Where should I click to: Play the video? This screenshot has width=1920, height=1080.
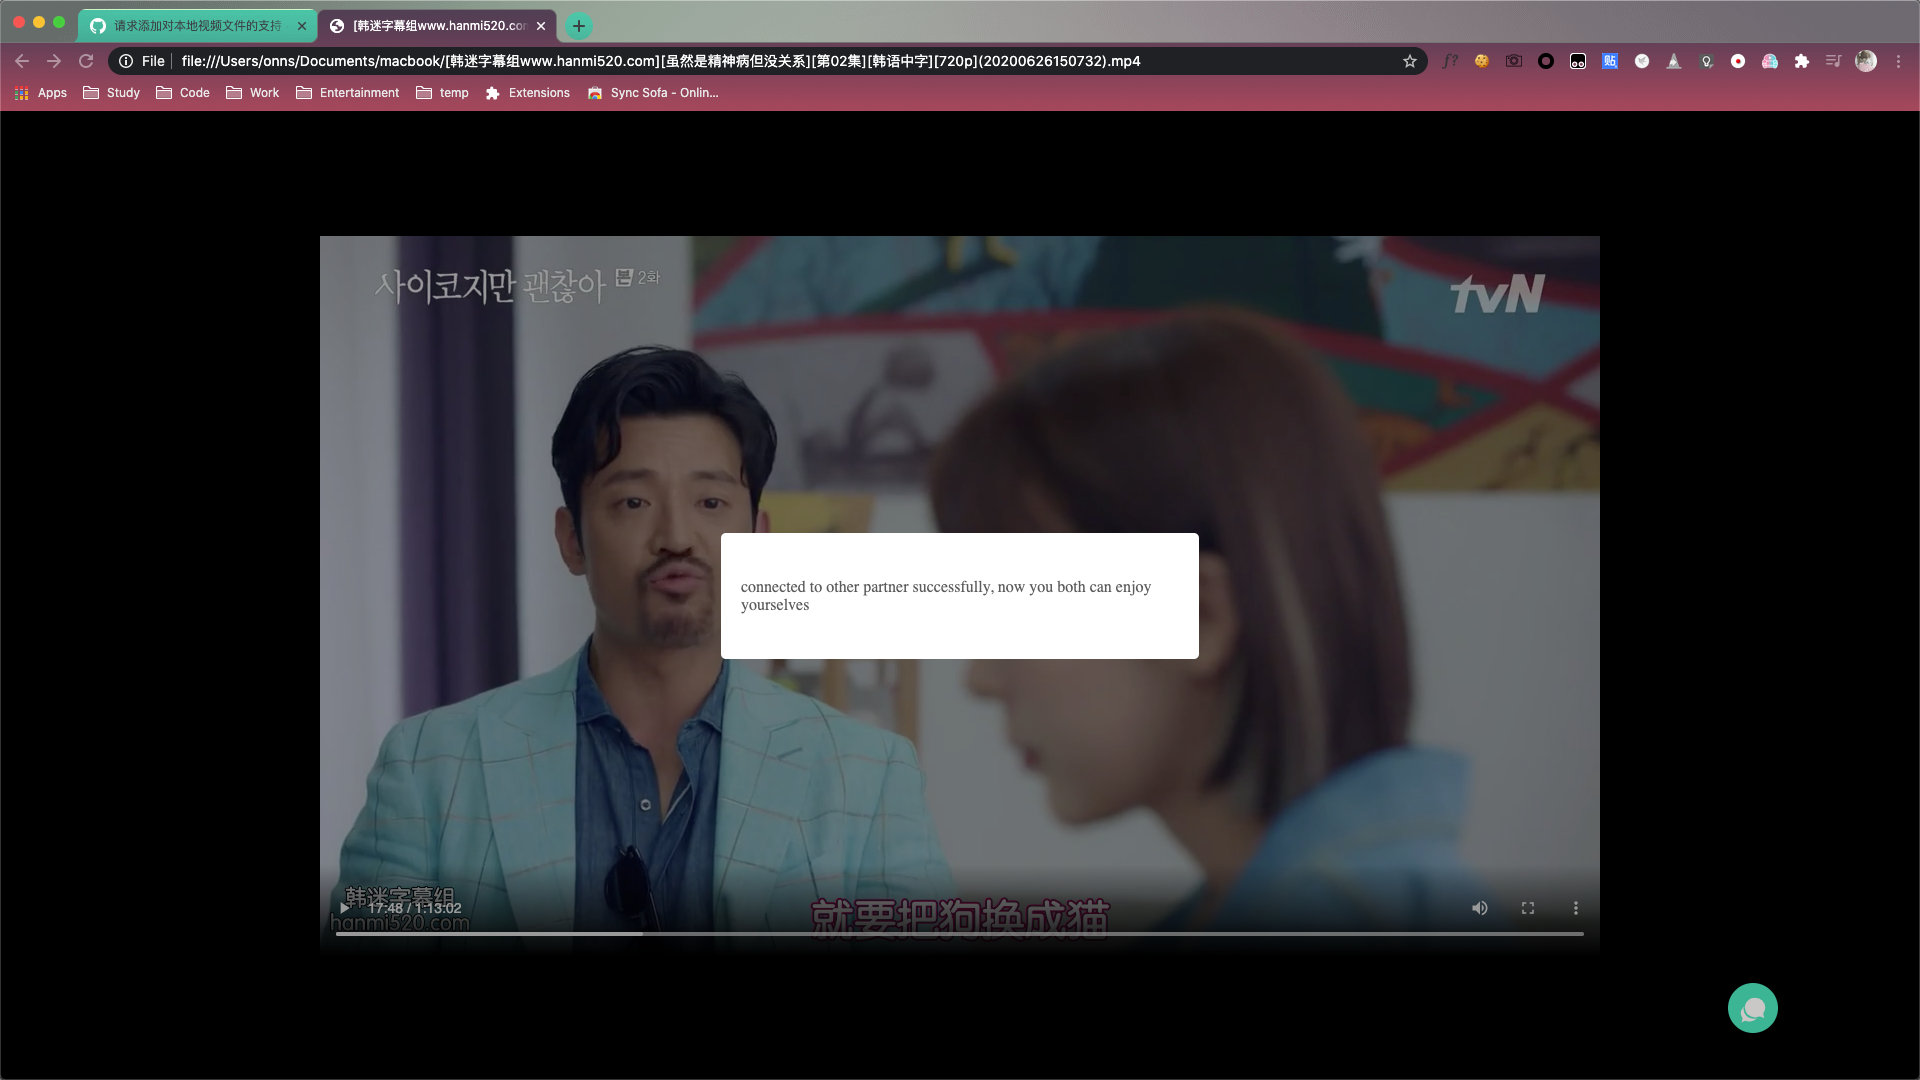click(x=345, y=908)
